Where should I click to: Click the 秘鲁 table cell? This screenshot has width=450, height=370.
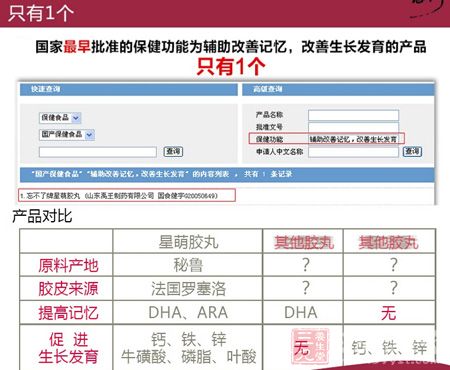[188, 265]
